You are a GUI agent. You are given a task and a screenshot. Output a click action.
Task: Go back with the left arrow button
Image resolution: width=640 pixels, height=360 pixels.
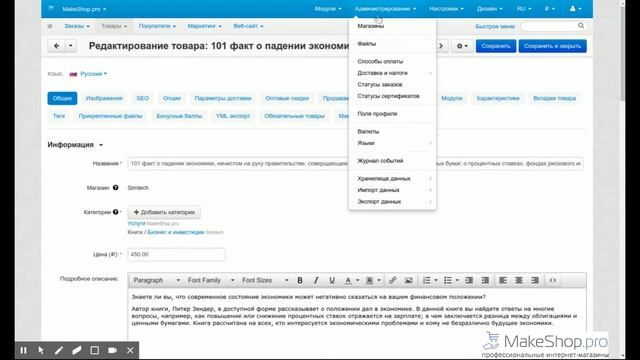point(57,46)
